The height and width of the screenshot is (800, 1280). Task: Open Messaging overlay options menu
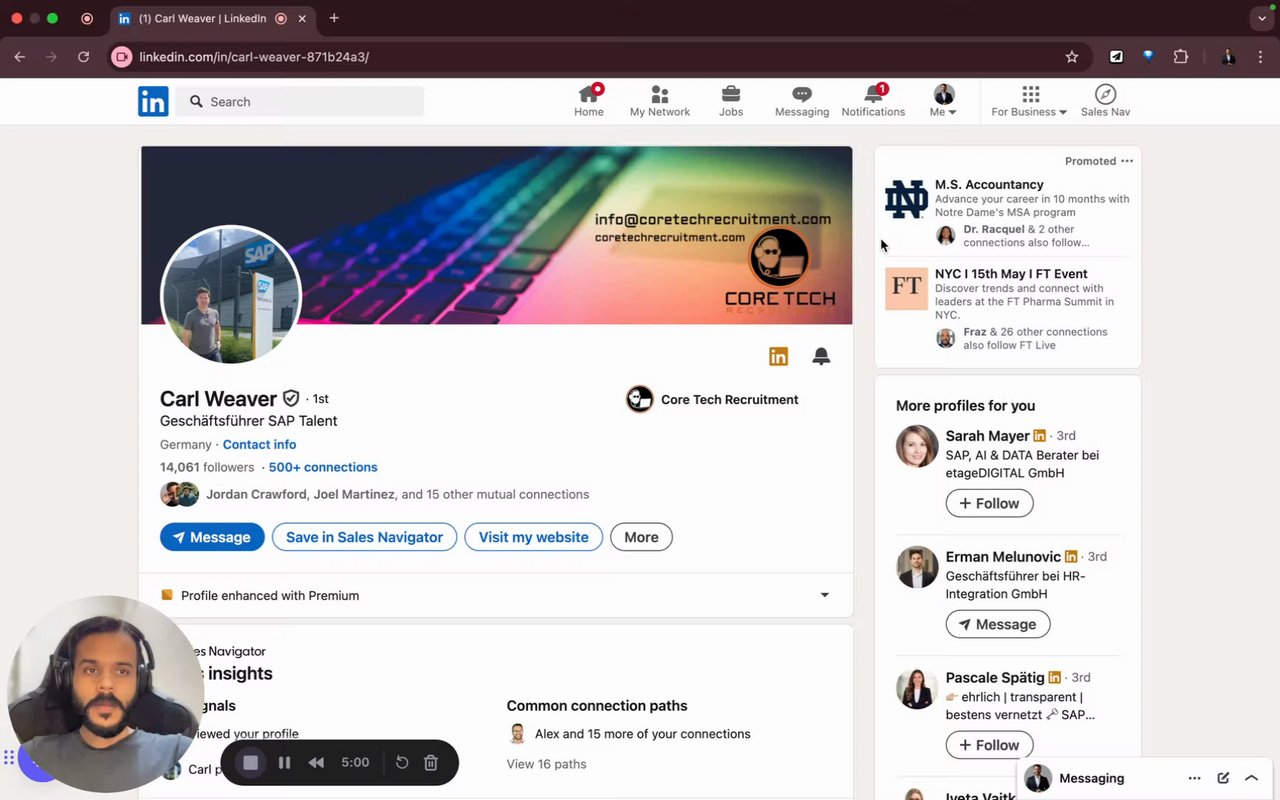(x=1194, y=778)
